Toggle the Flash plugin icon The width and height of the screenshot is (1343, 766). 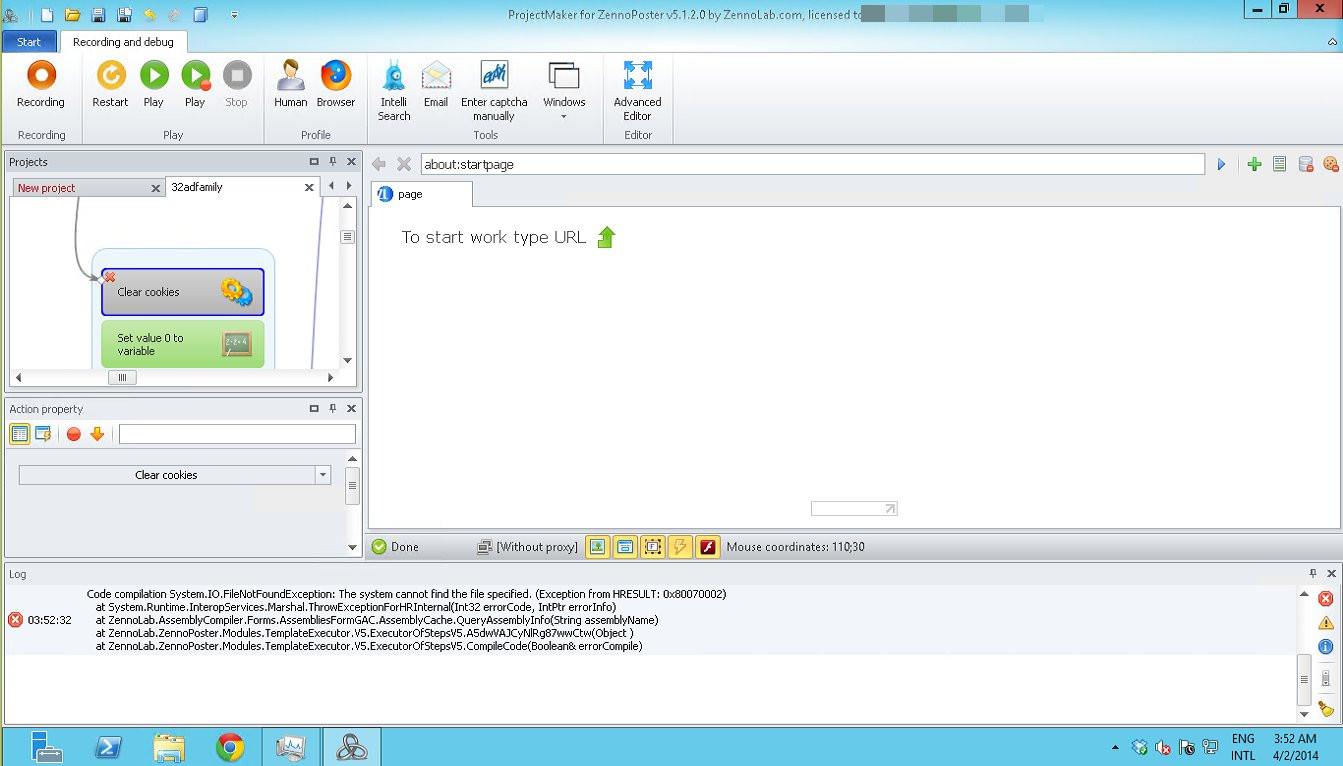pos(707,547)
